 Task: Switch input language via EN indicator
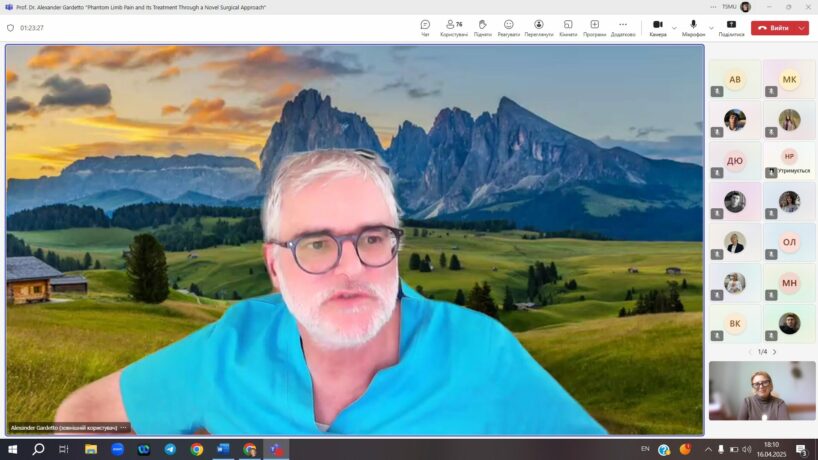(x=645, y=449)
